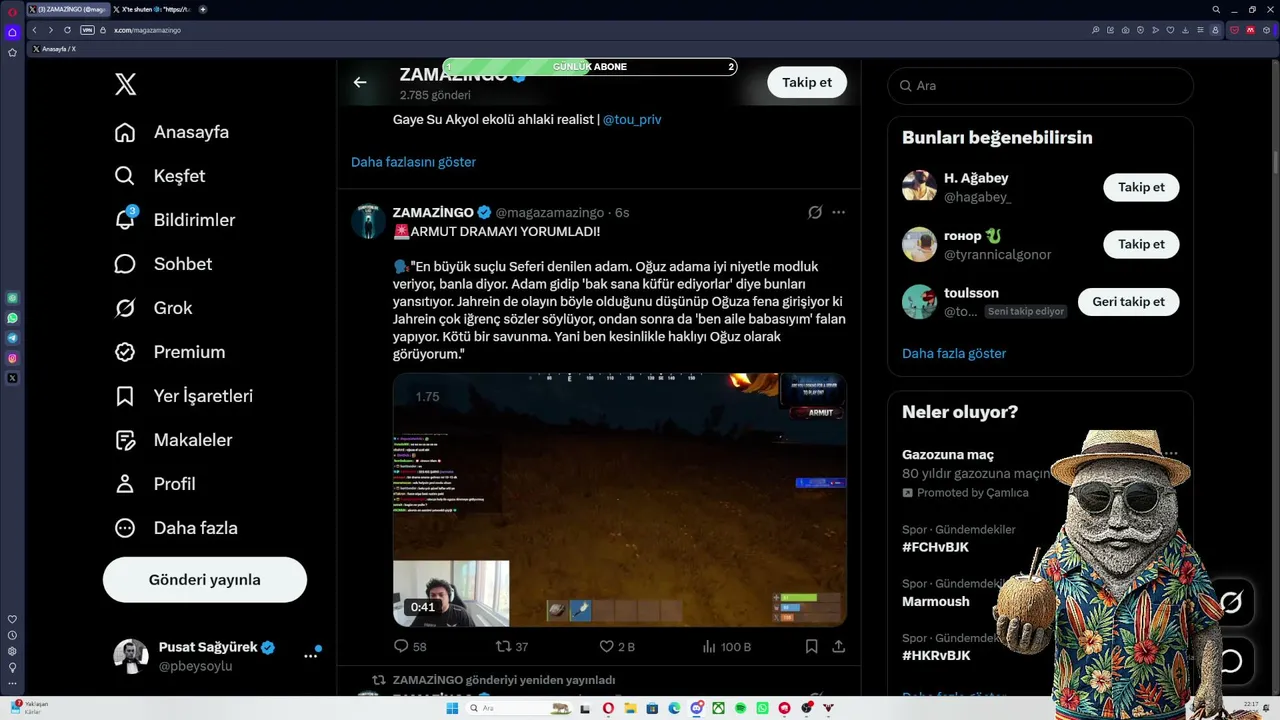The height and width of the screenshot is (720, 1280).
Task: Click Daha fazlasını göster link
Action: [413, 162]
